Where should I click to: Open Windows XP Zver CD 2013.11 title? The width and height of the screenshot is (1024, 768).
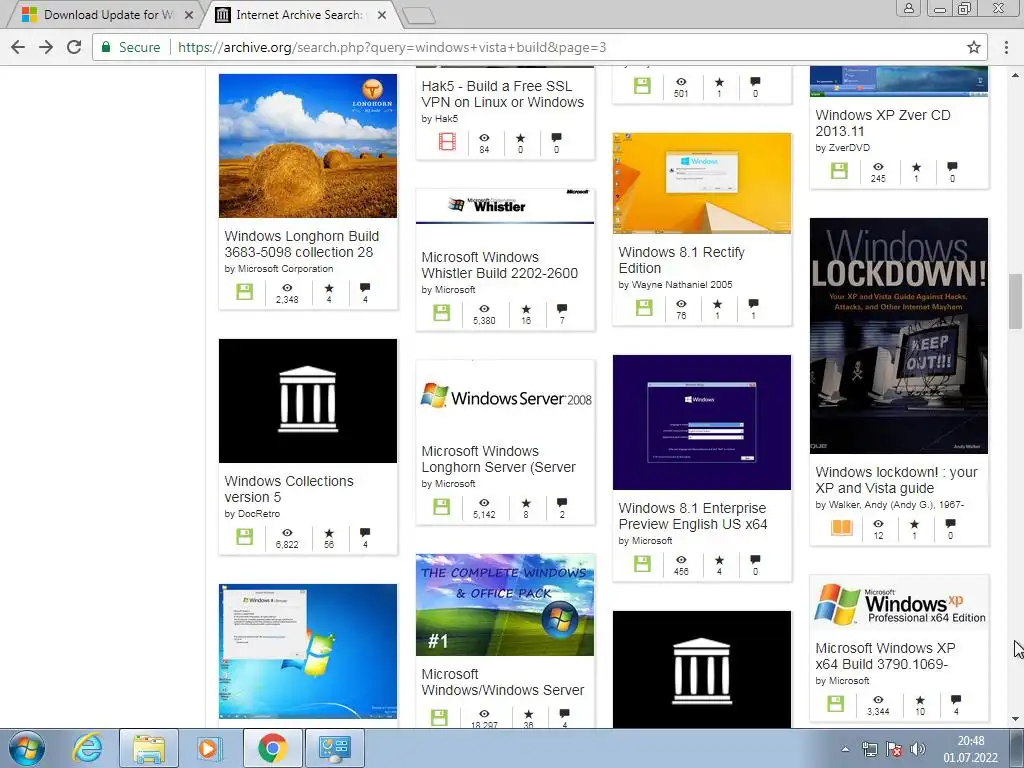click(883, 123)
